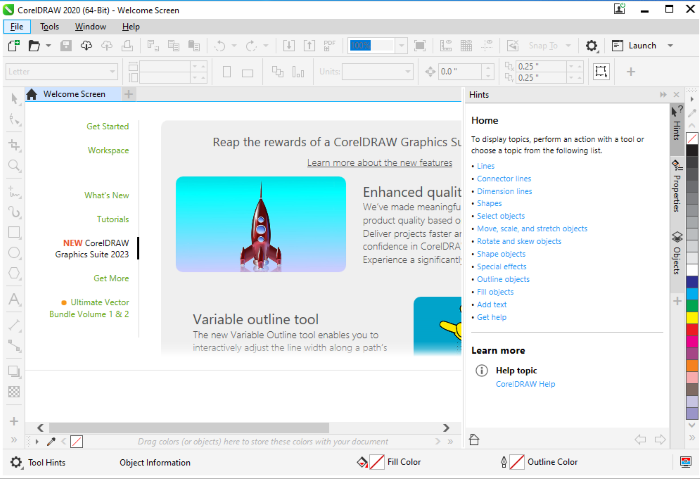The image size is (700, 479).
Task: Click the Launch button
Action: 634,46
